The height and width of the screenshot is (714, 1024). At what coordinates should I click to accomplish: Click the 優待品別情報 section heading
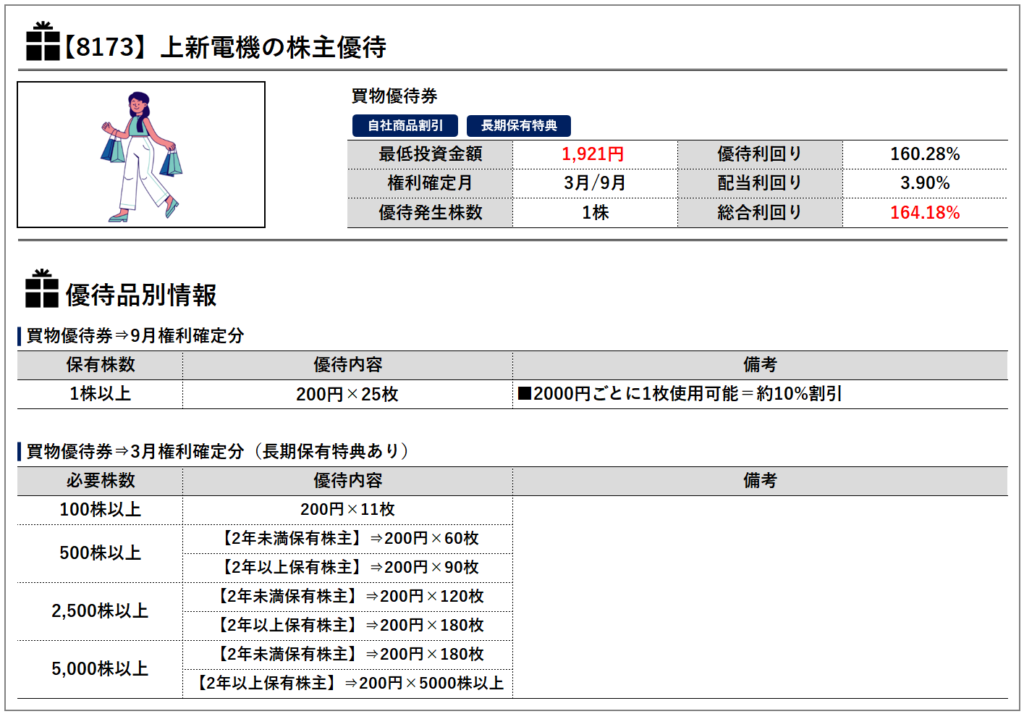tap(141, 295)
